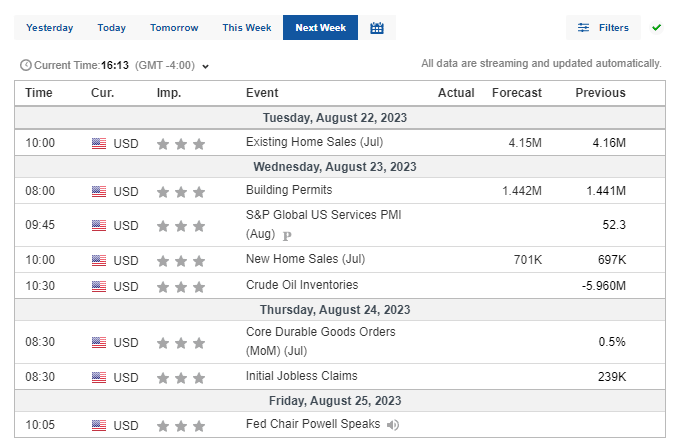
Task: Click US flag in Building Permits row
Action: tap(99, 191)
